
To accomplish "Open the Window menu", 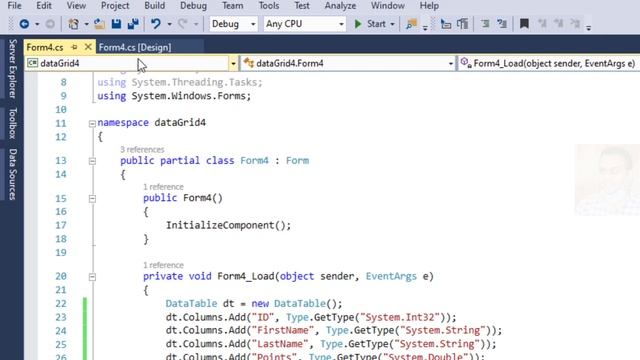I will [x=388, y=6].
